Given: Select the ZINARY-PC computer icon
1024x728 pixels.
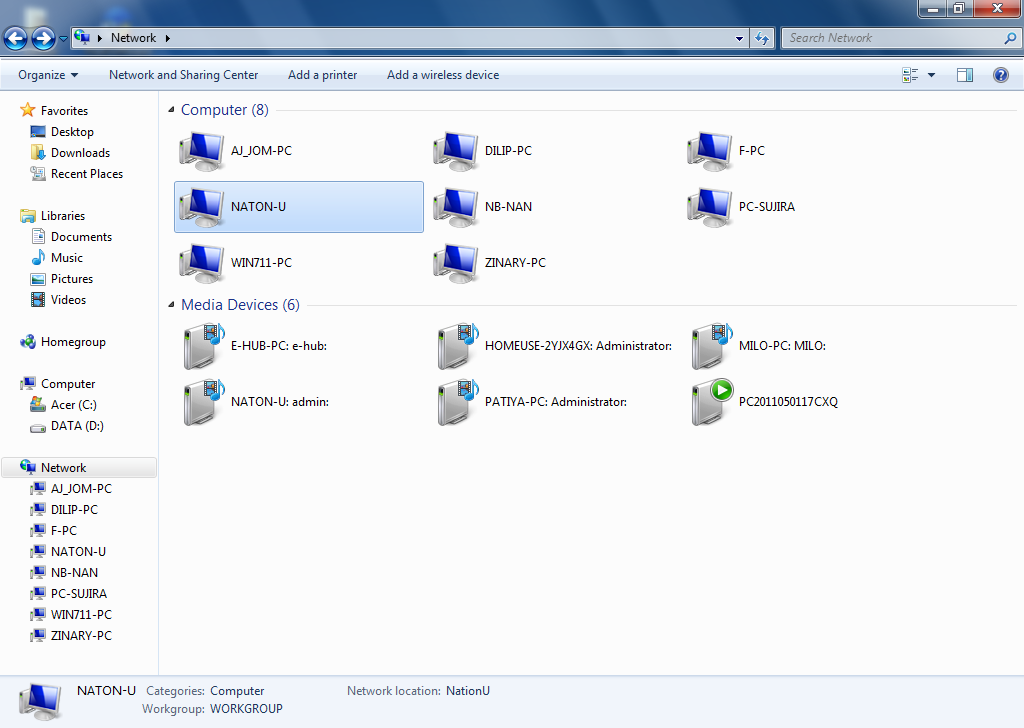Looking at the screenshot, I should 455,263.
